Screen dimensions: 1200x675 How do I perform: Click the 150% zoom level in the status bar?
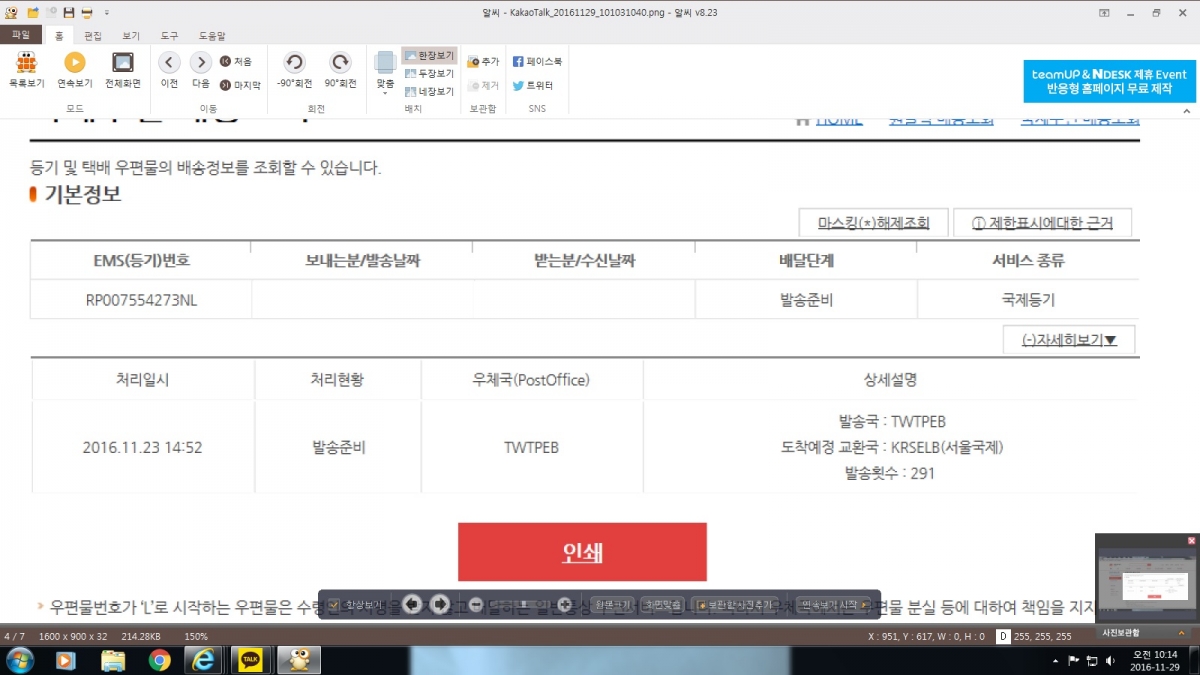196,636
